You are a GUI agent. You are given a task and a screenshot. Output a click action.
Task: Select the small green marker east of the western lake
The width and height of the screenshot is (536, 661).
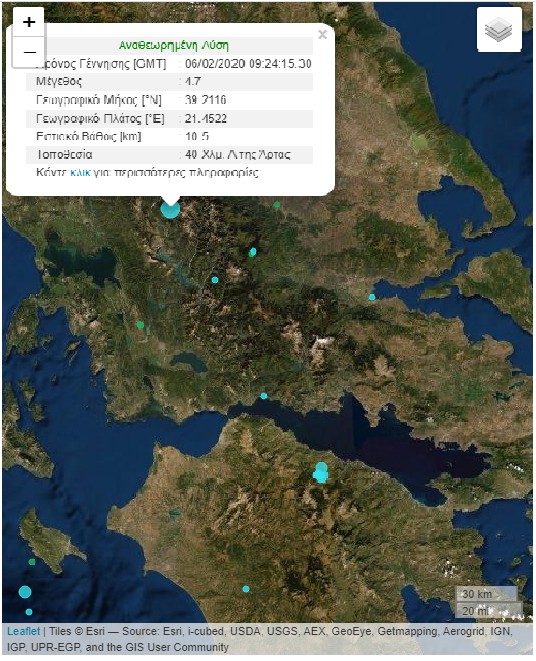coord(140,325)
